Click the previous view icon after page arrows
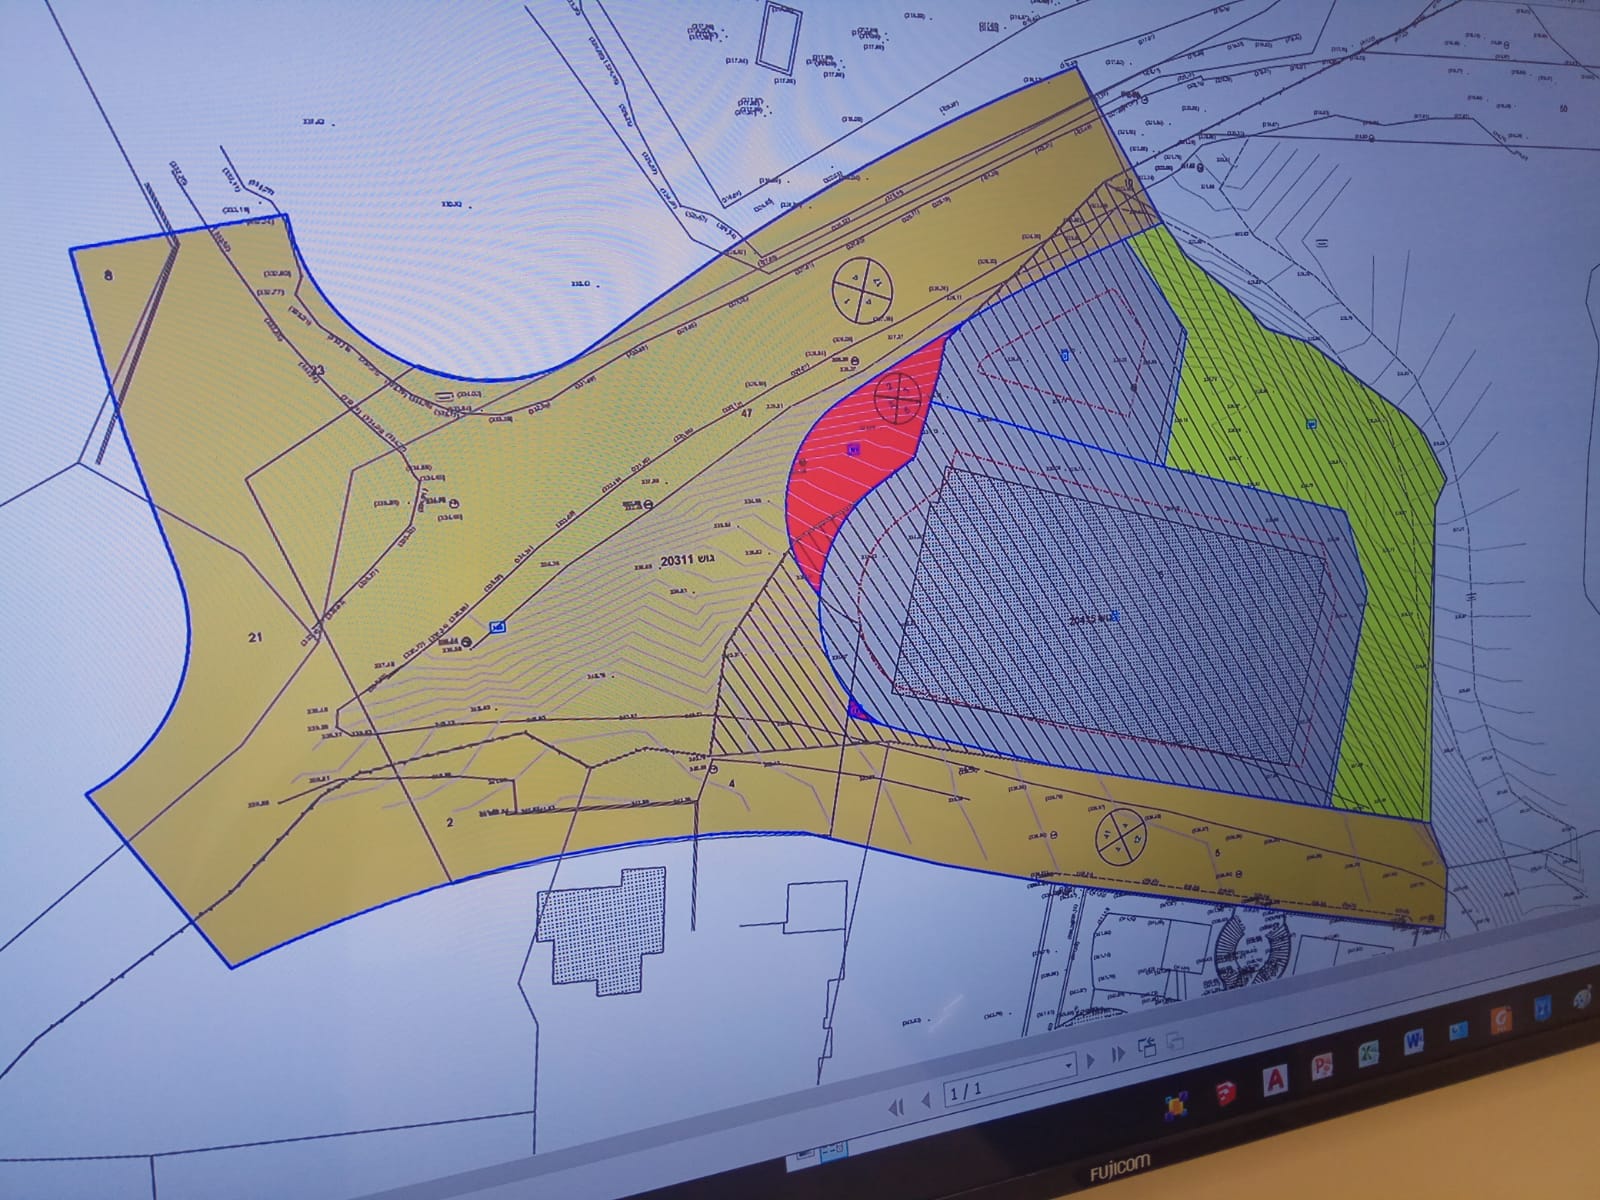Image resolution: width=1600 pixels, height=1200 pixels. click(x=1147, y=1046)
